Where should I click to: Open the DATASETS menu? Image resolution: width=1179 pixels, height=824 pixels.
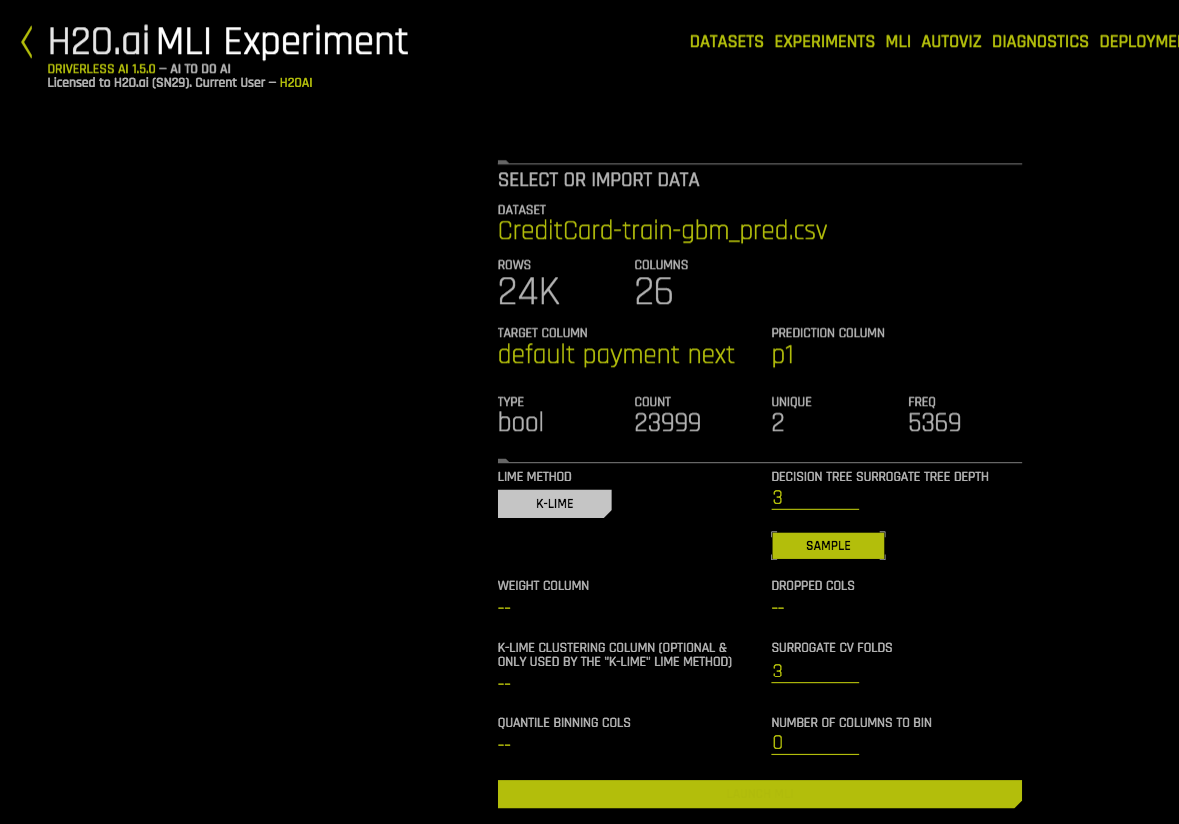(726, 42)
